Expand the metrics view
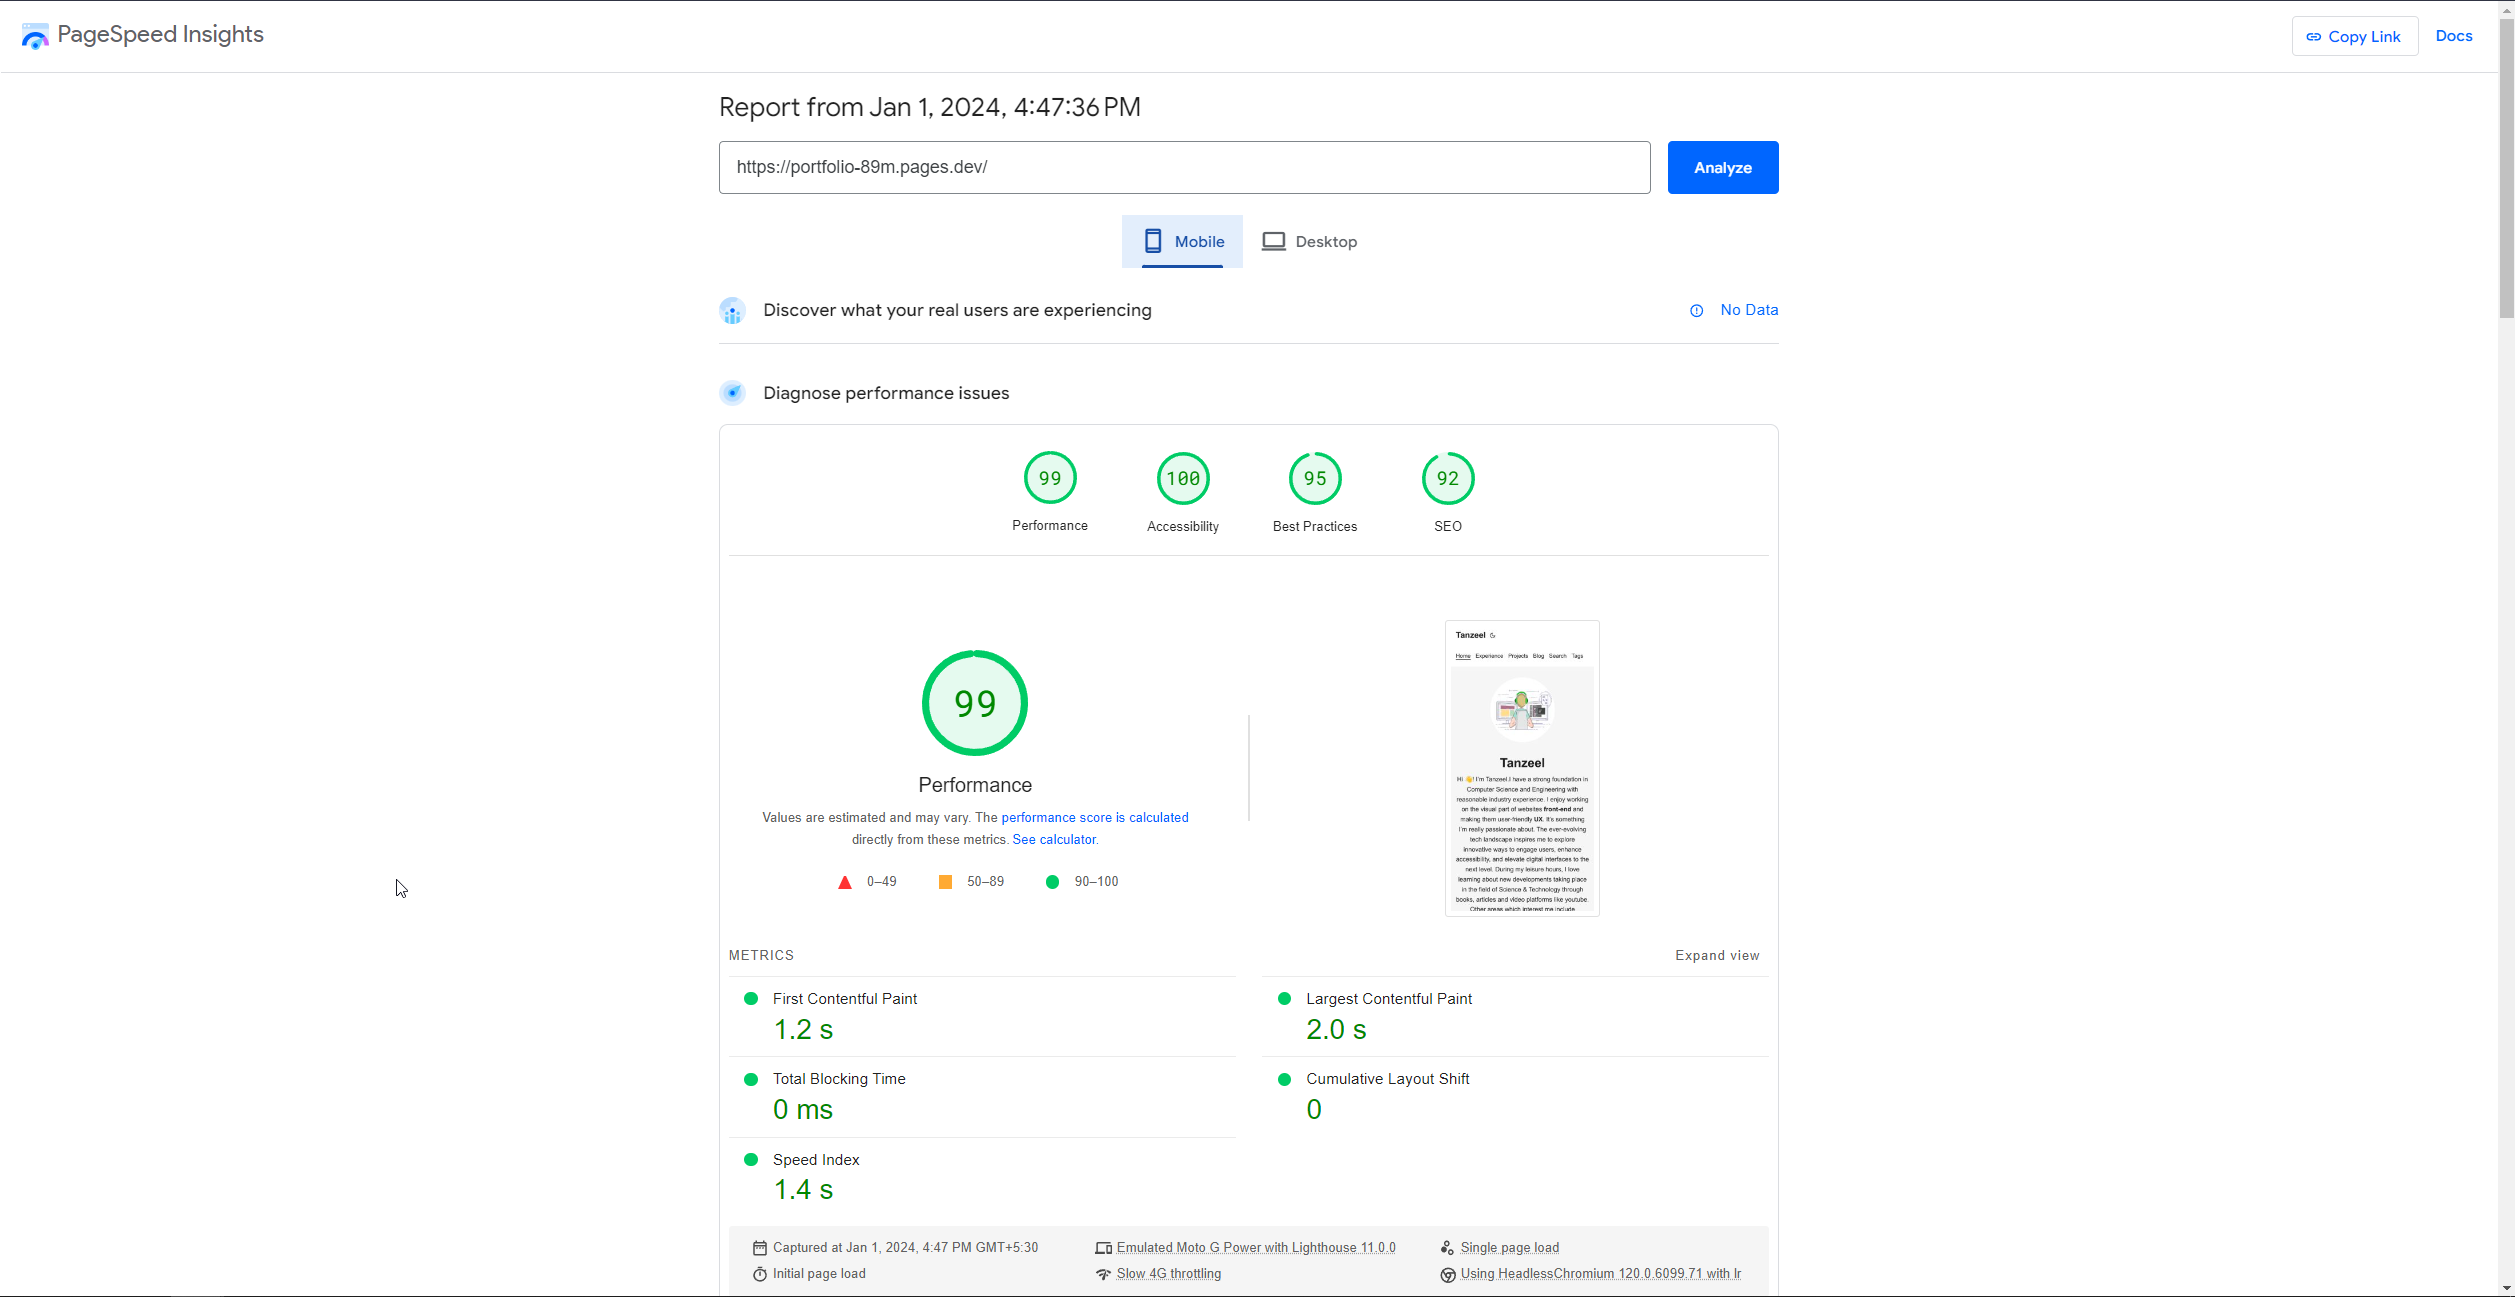Viewport: 2515px width, 1297px height. click(x=1716, y=956)
